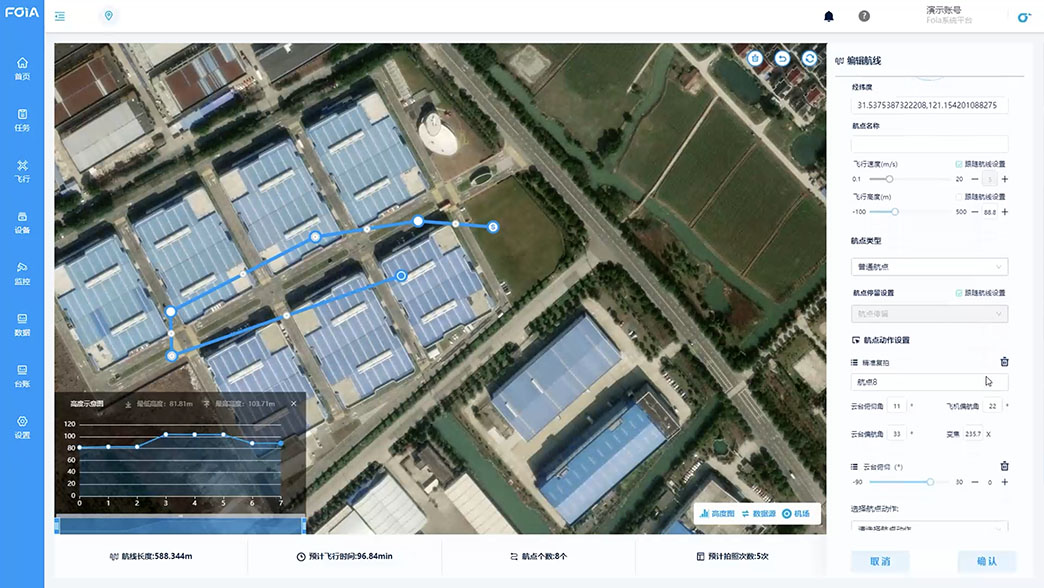
Task: Toggle follow-route checkbox for 飞行速度
Action: click(959, 164)
